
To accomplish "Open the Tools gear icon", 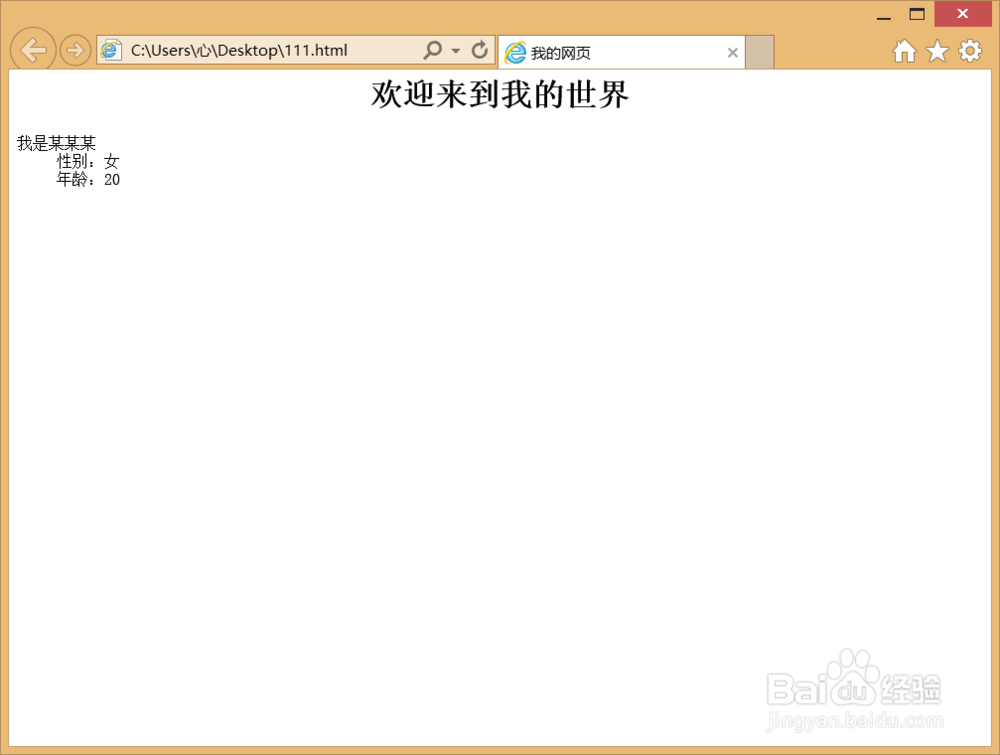I will tap(970, 50).
